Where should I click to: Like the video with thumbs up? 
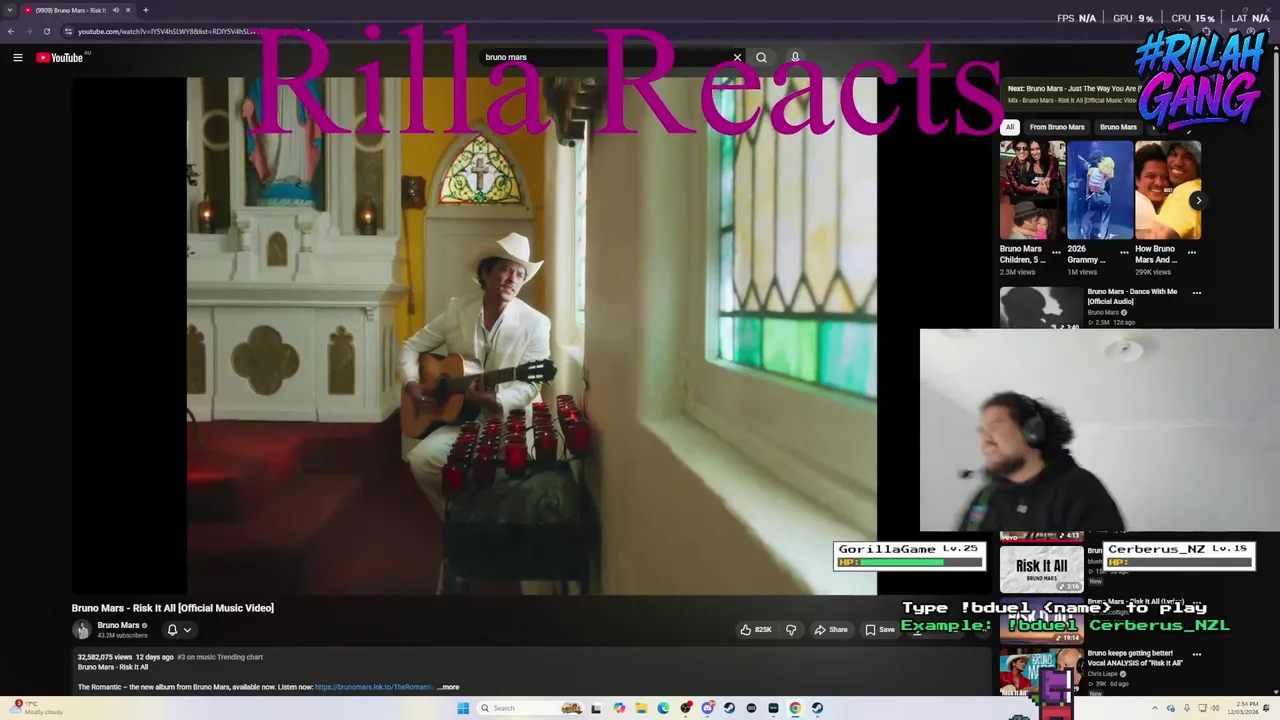click(x=756, y=629)
